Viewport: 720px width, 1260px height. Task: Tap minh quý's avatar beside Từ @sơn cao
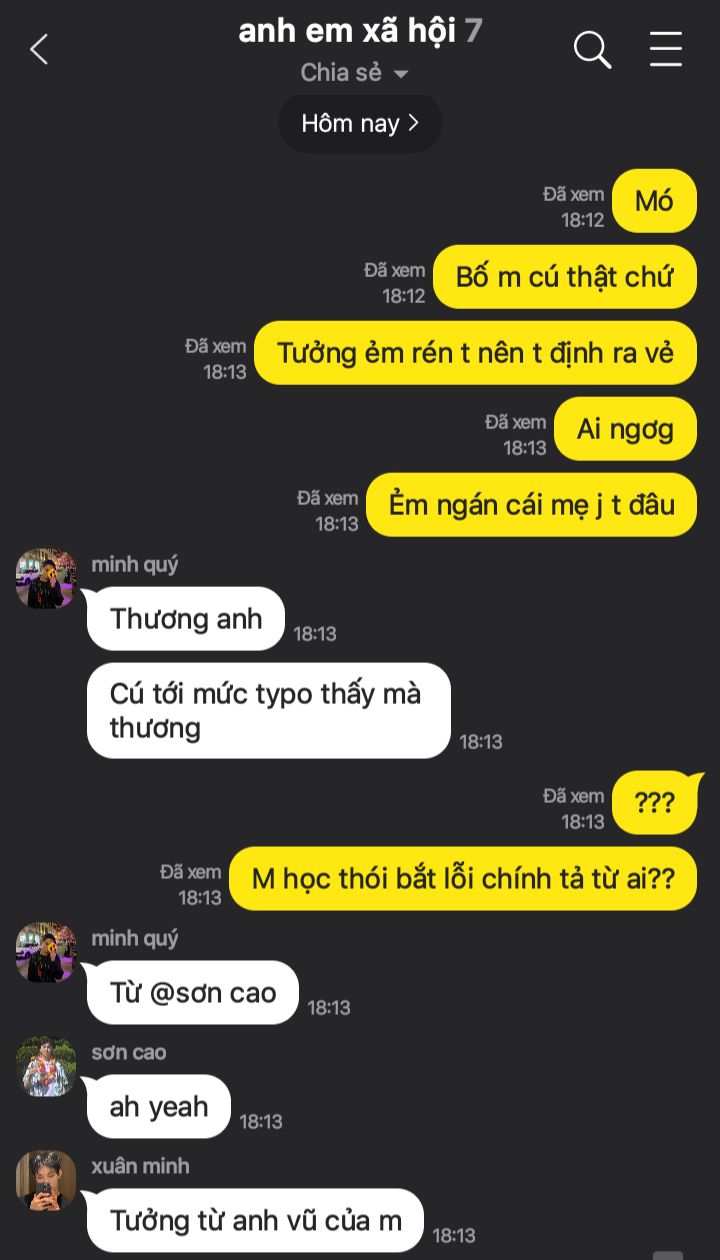[46, 952]
